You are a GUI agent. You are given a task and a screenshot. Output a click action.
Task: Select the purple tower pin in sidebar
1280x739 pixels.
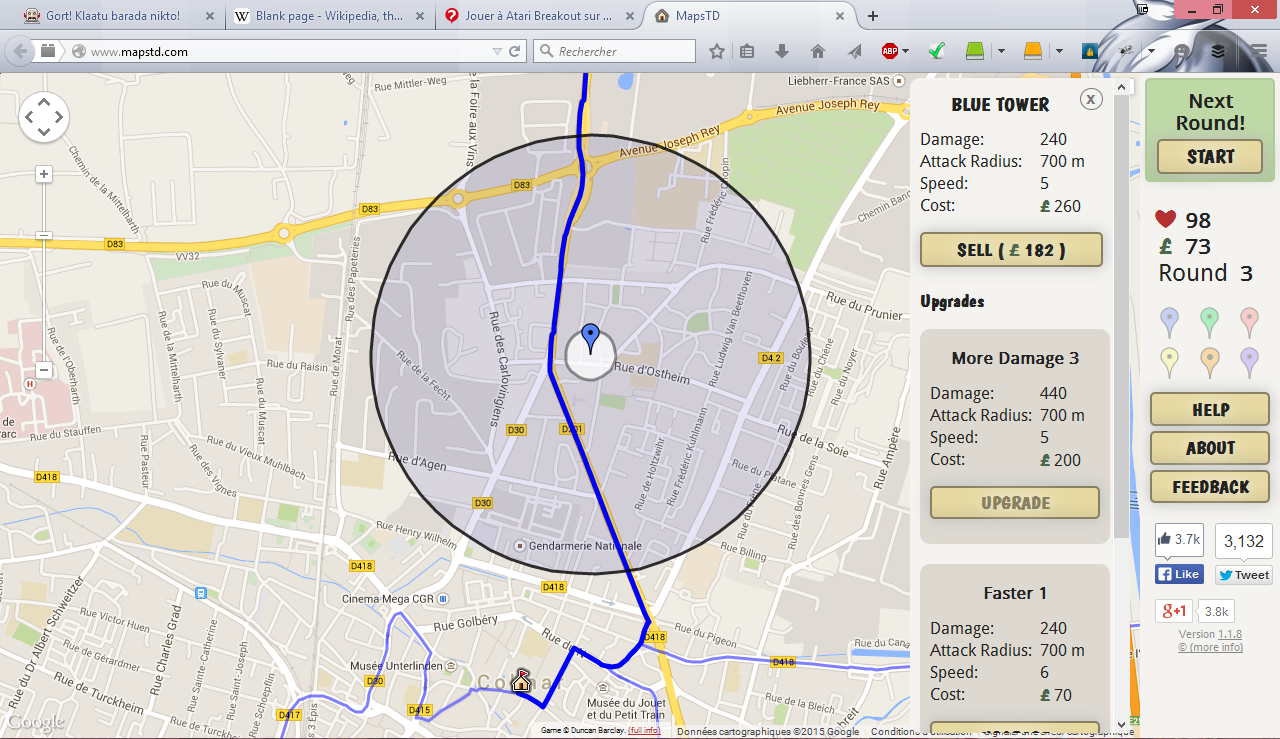1248,362
